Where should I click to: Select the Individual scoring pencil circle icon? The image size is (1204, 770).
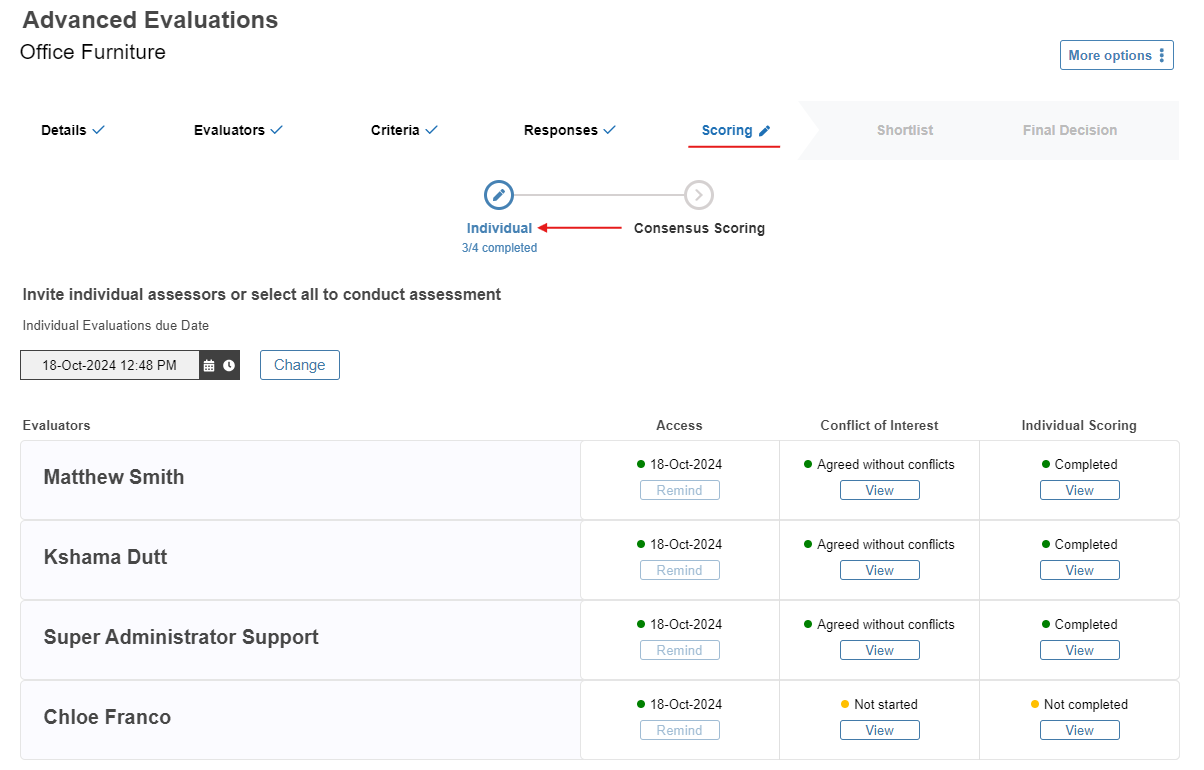click(499, 195)
